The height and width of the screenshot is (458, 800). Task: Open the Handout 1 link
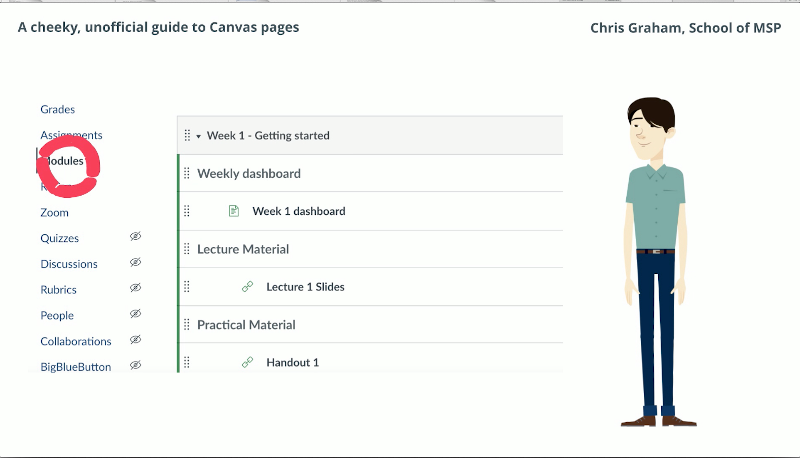tap(292, 362)
